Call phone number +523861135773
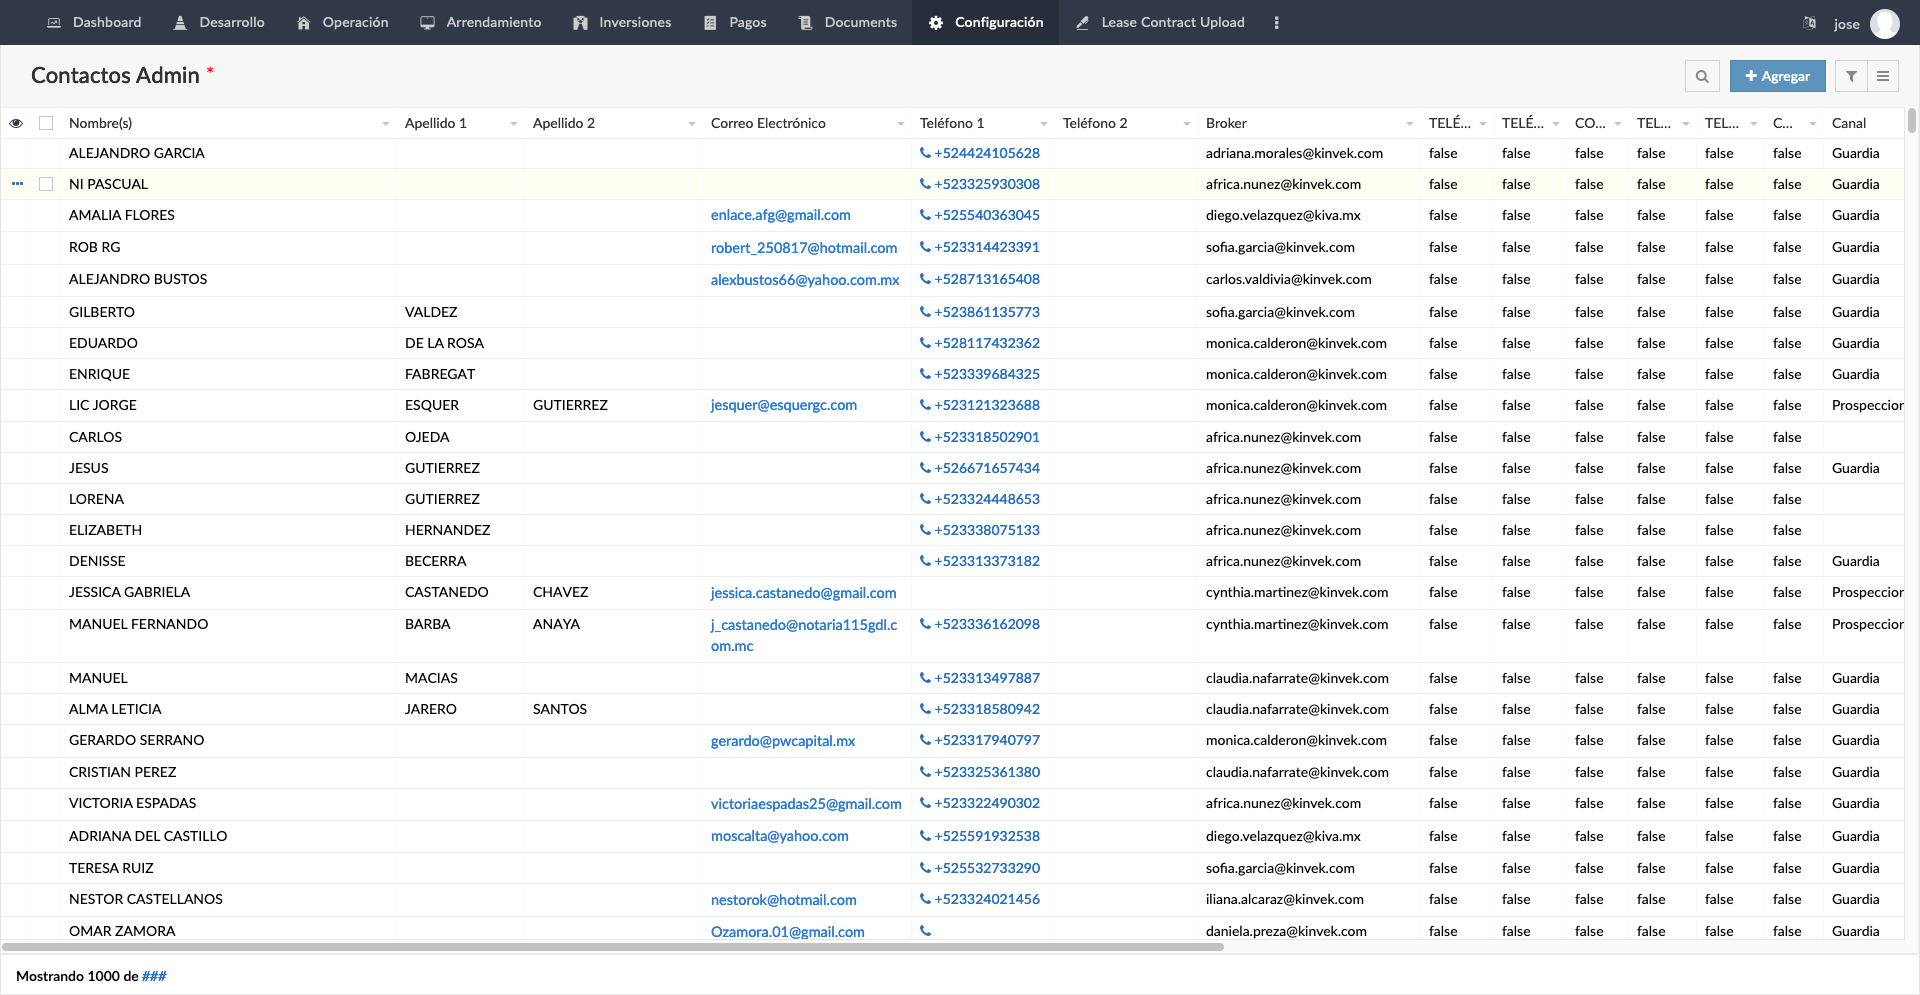 tap(986, 312)
